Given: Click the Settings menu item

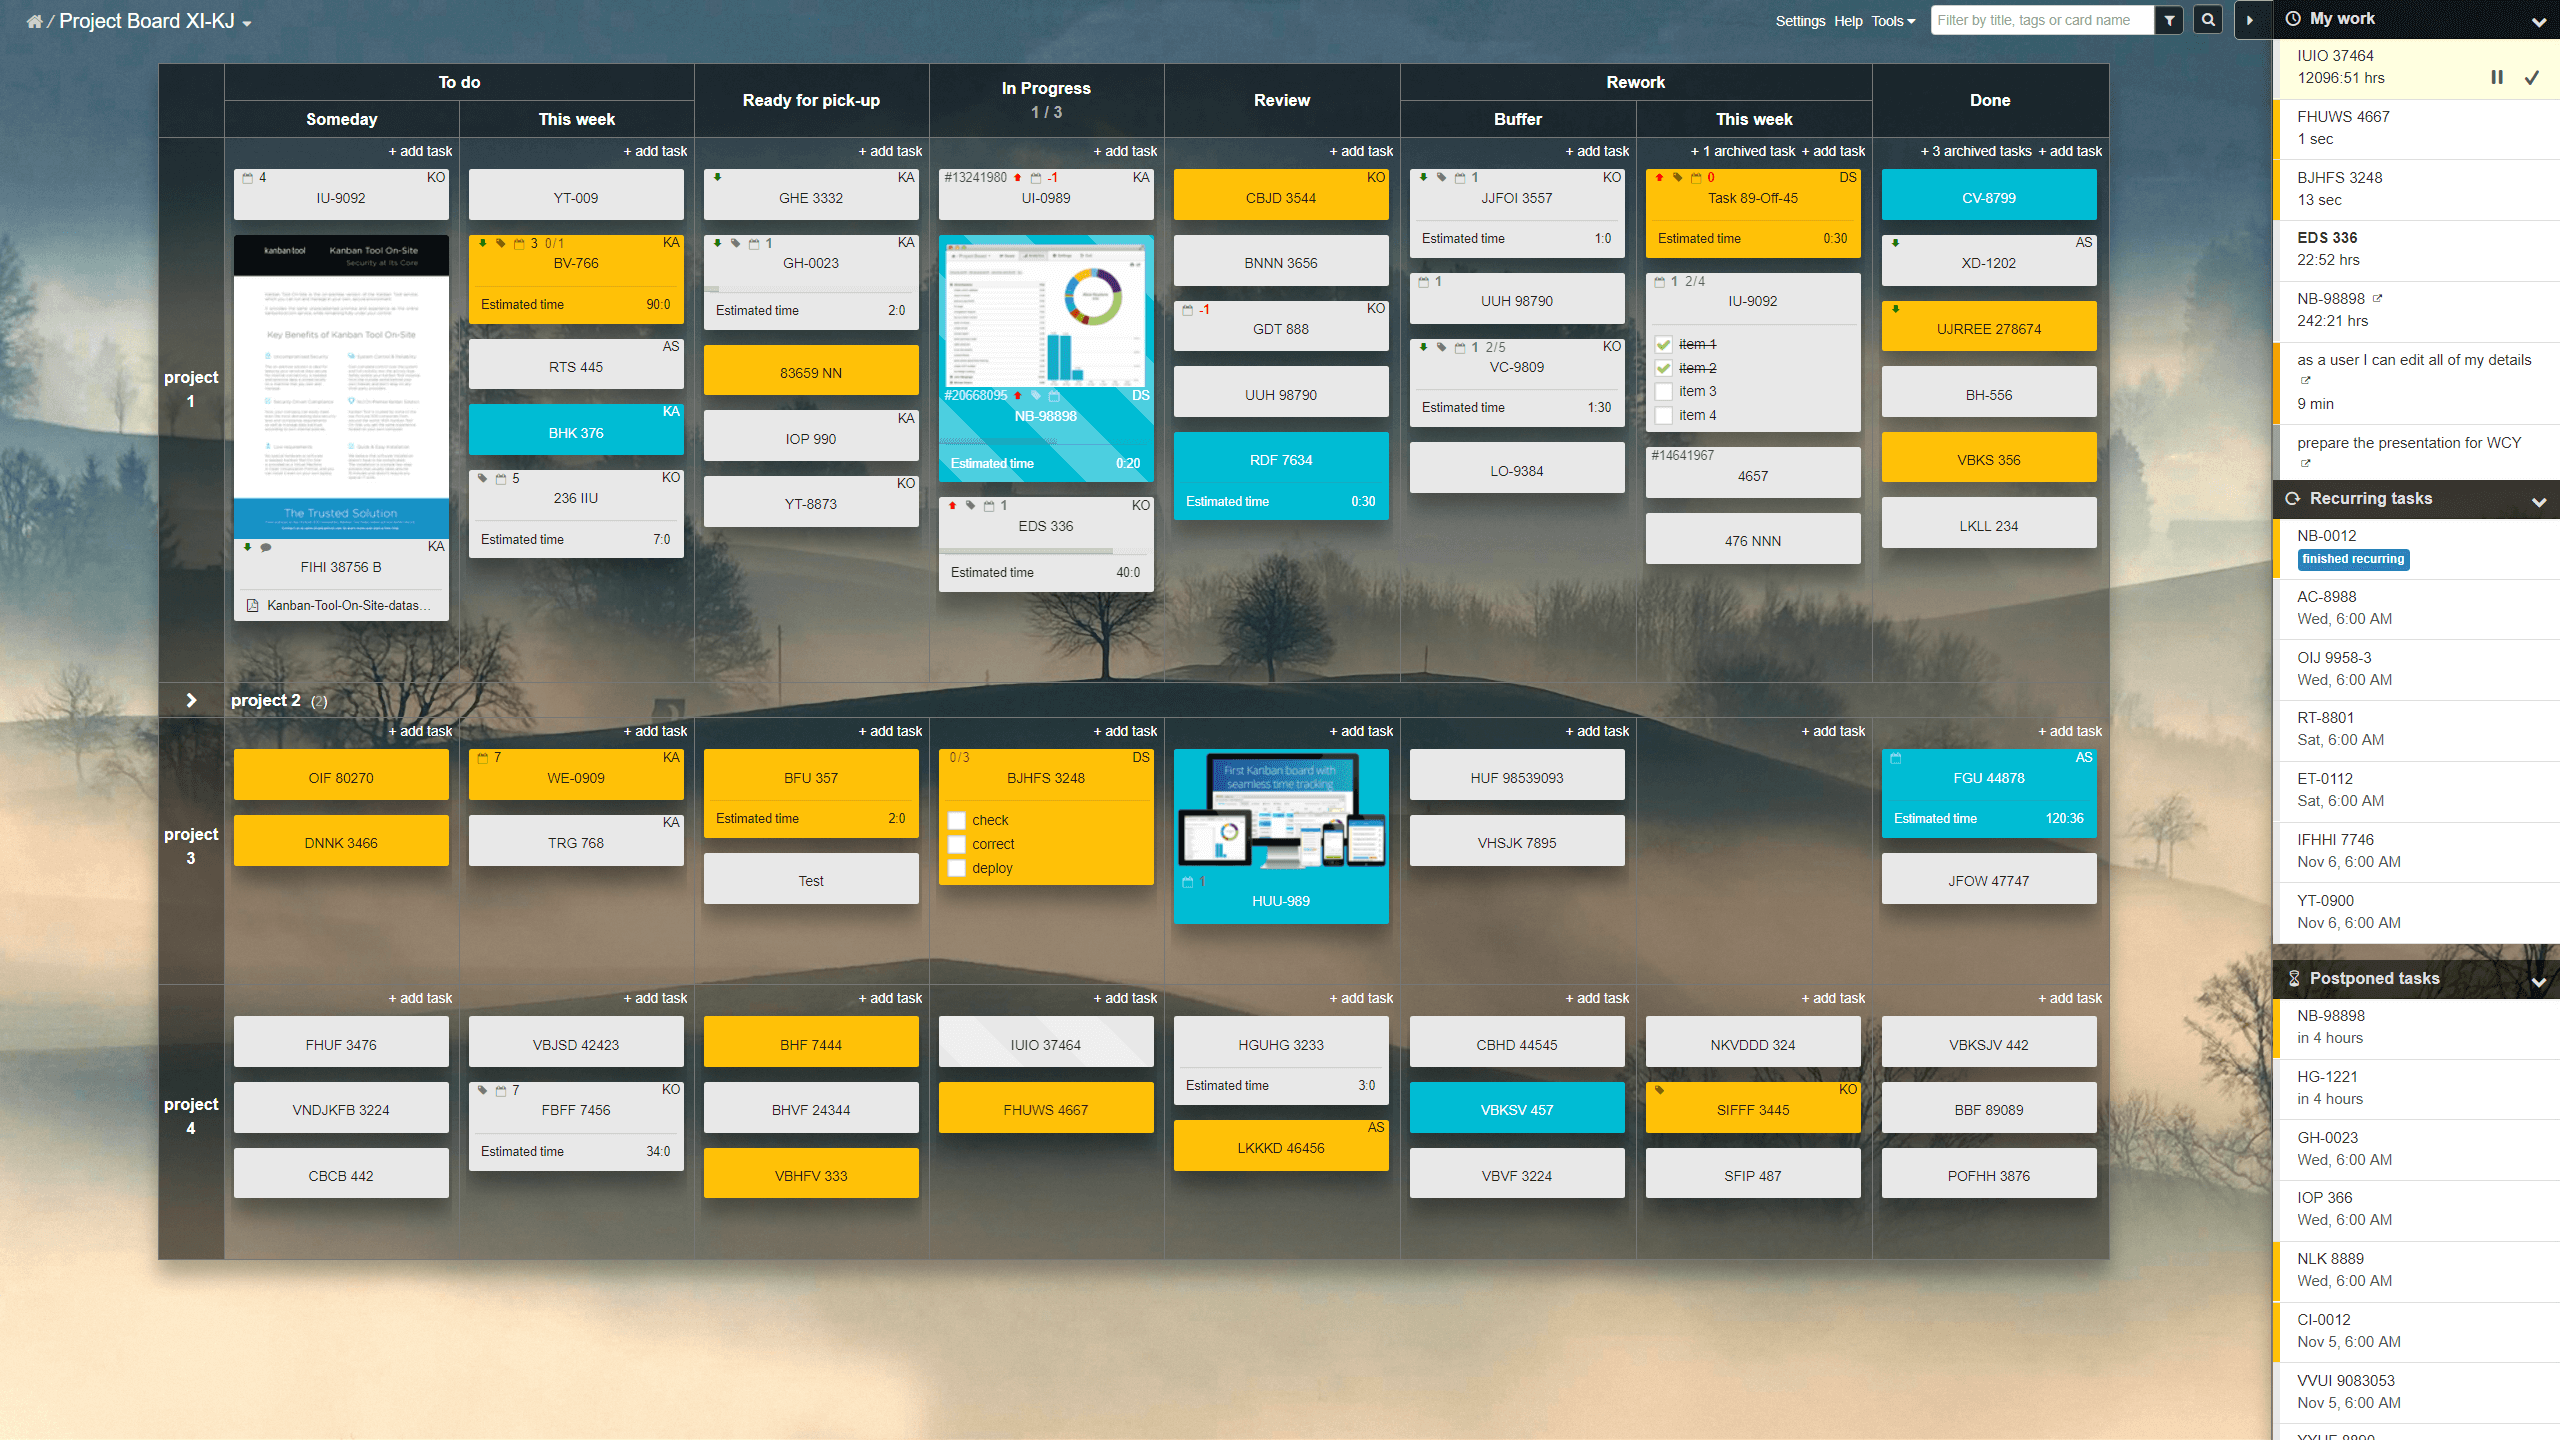Looking at the screenshot, I should click(1804, 19).
